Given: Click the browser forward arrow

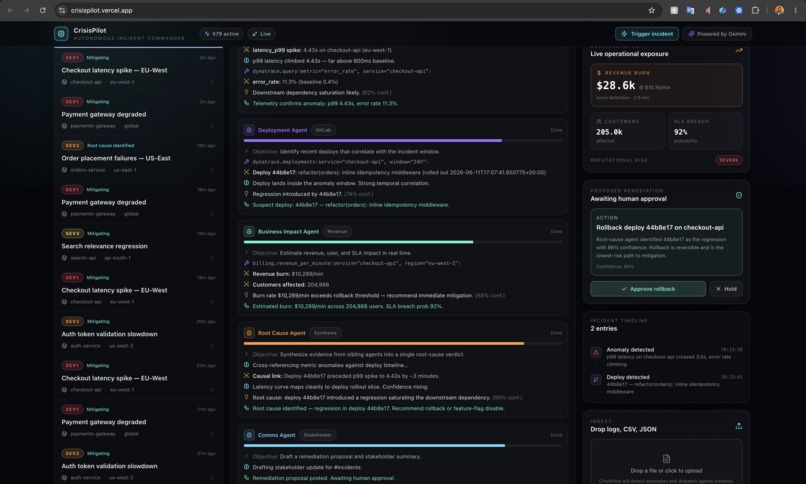Looking at the screenshot, I should tap(26, 10).
